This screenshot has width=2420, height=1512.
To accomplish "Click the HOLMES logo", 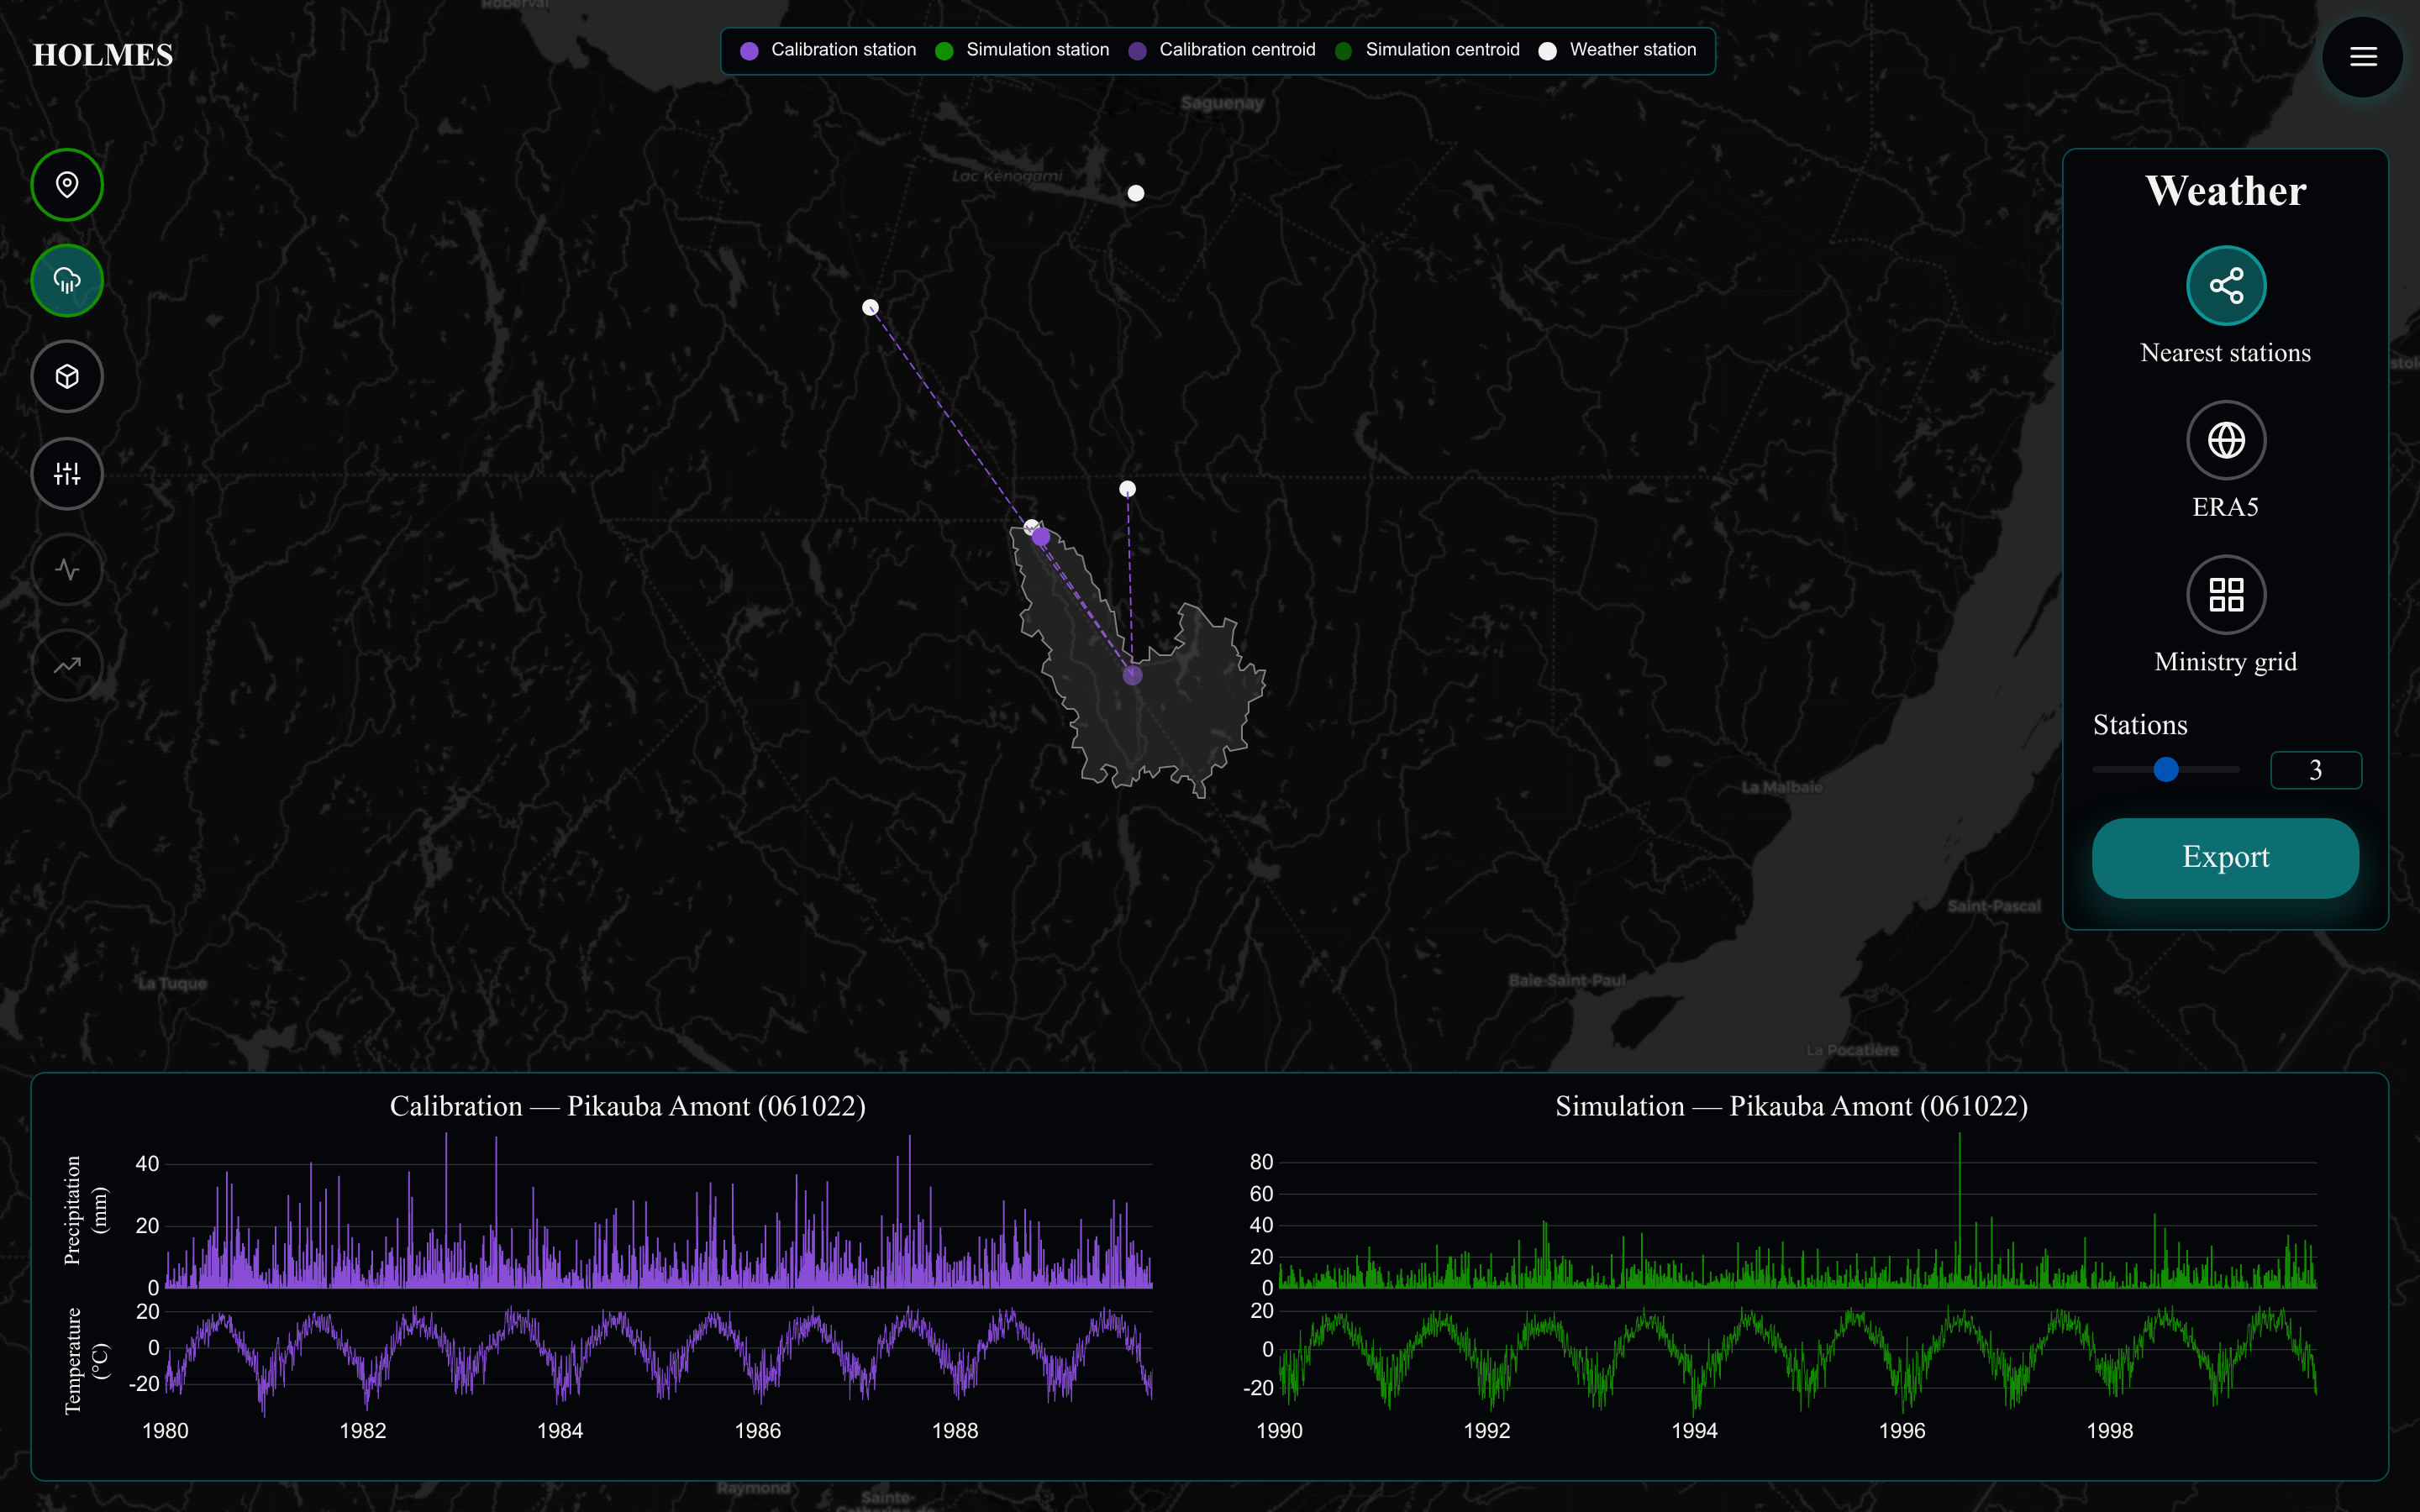I will coord(103,55).
